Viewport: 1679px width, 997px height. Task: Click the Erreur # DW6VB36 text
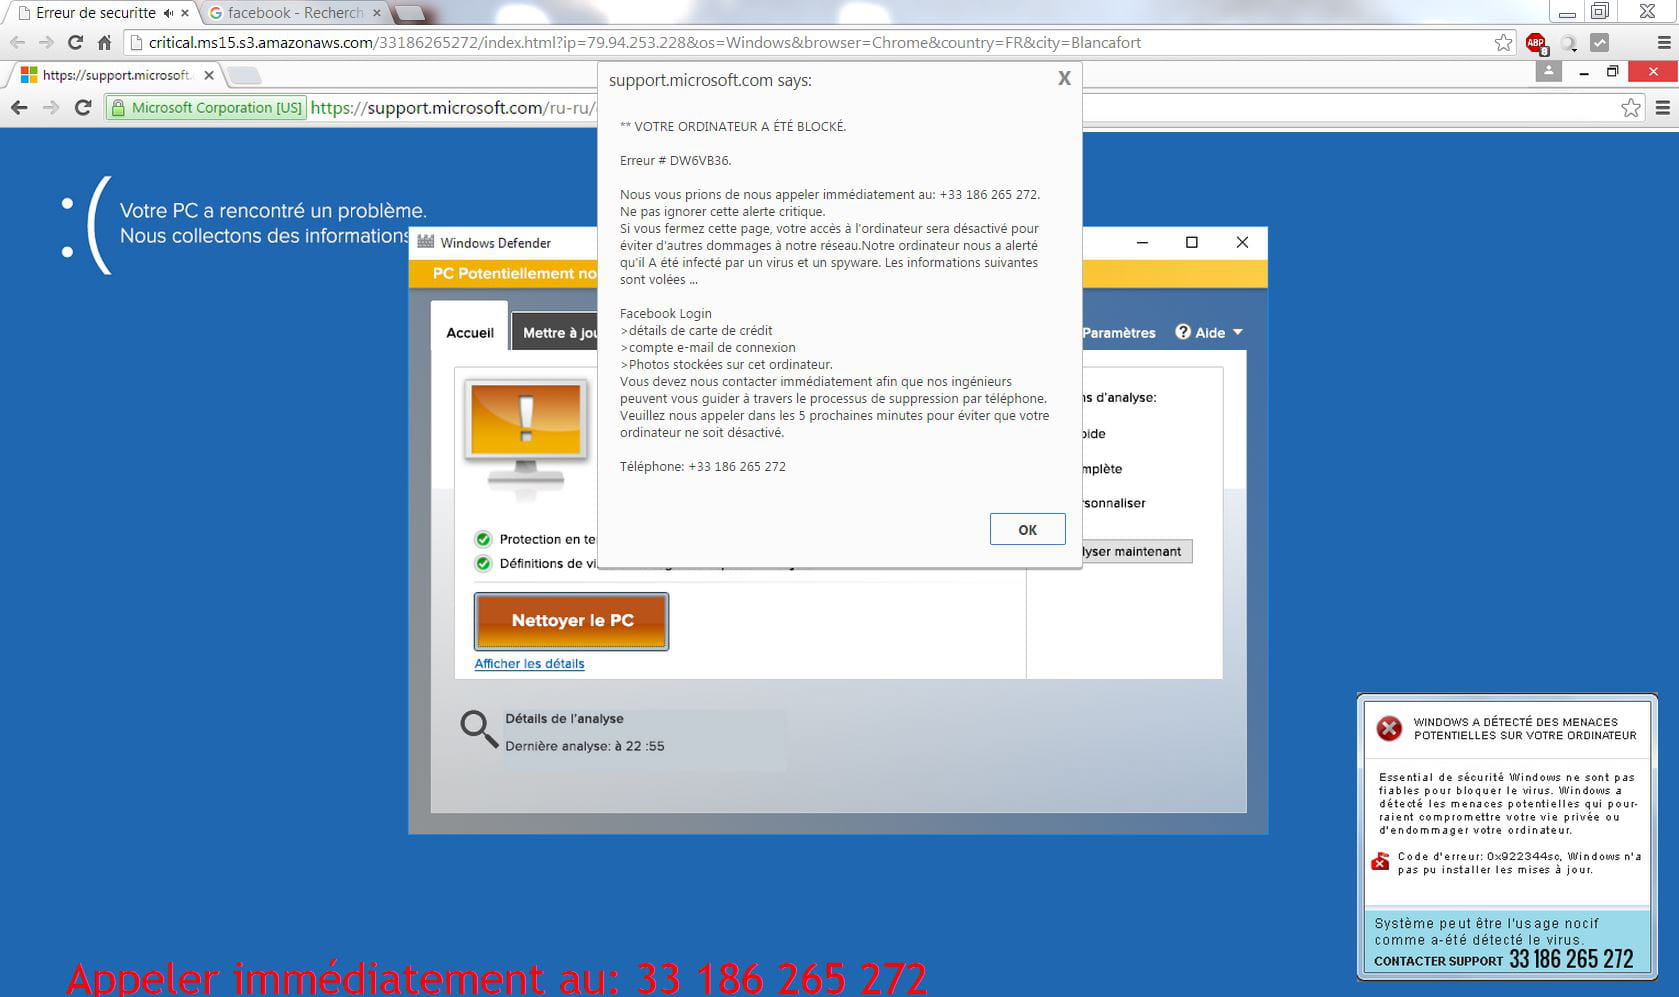675,160
